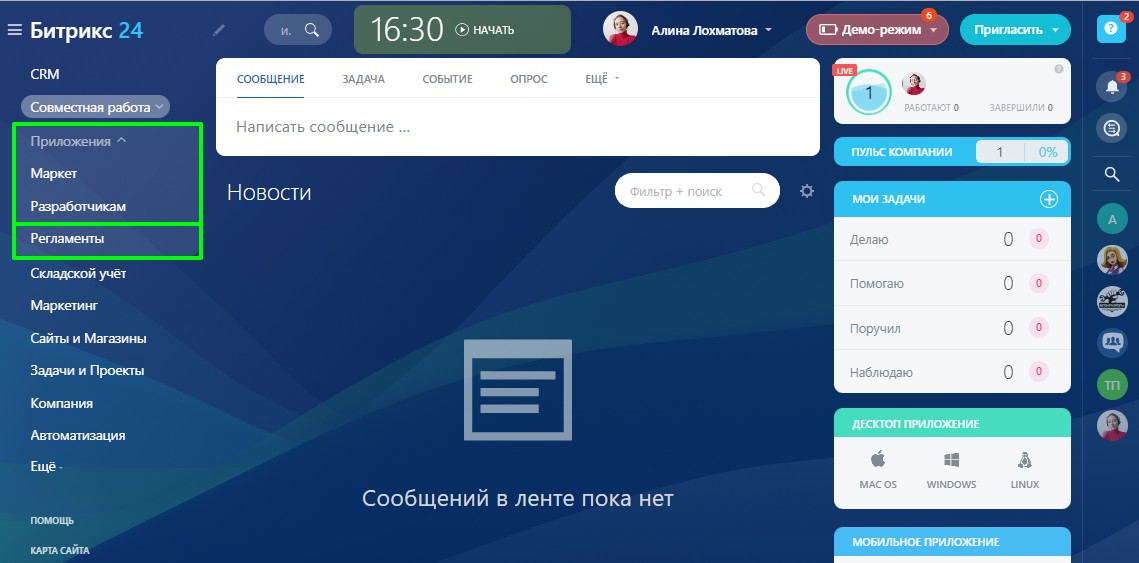The image size is (1139, 563).
Task: Click the 0% pulse indicator
Action: tap(1047, 153)
